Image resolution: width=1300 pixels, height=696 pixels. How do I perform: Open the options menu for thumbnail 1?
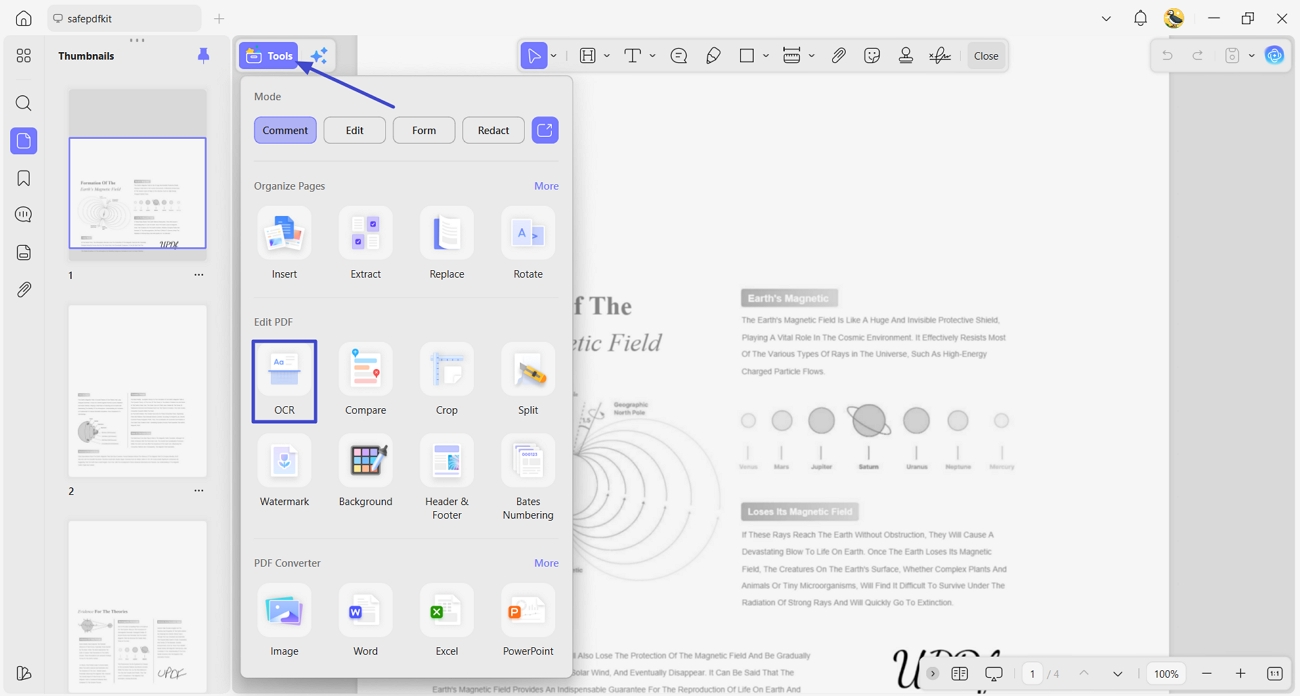[199, 275]
